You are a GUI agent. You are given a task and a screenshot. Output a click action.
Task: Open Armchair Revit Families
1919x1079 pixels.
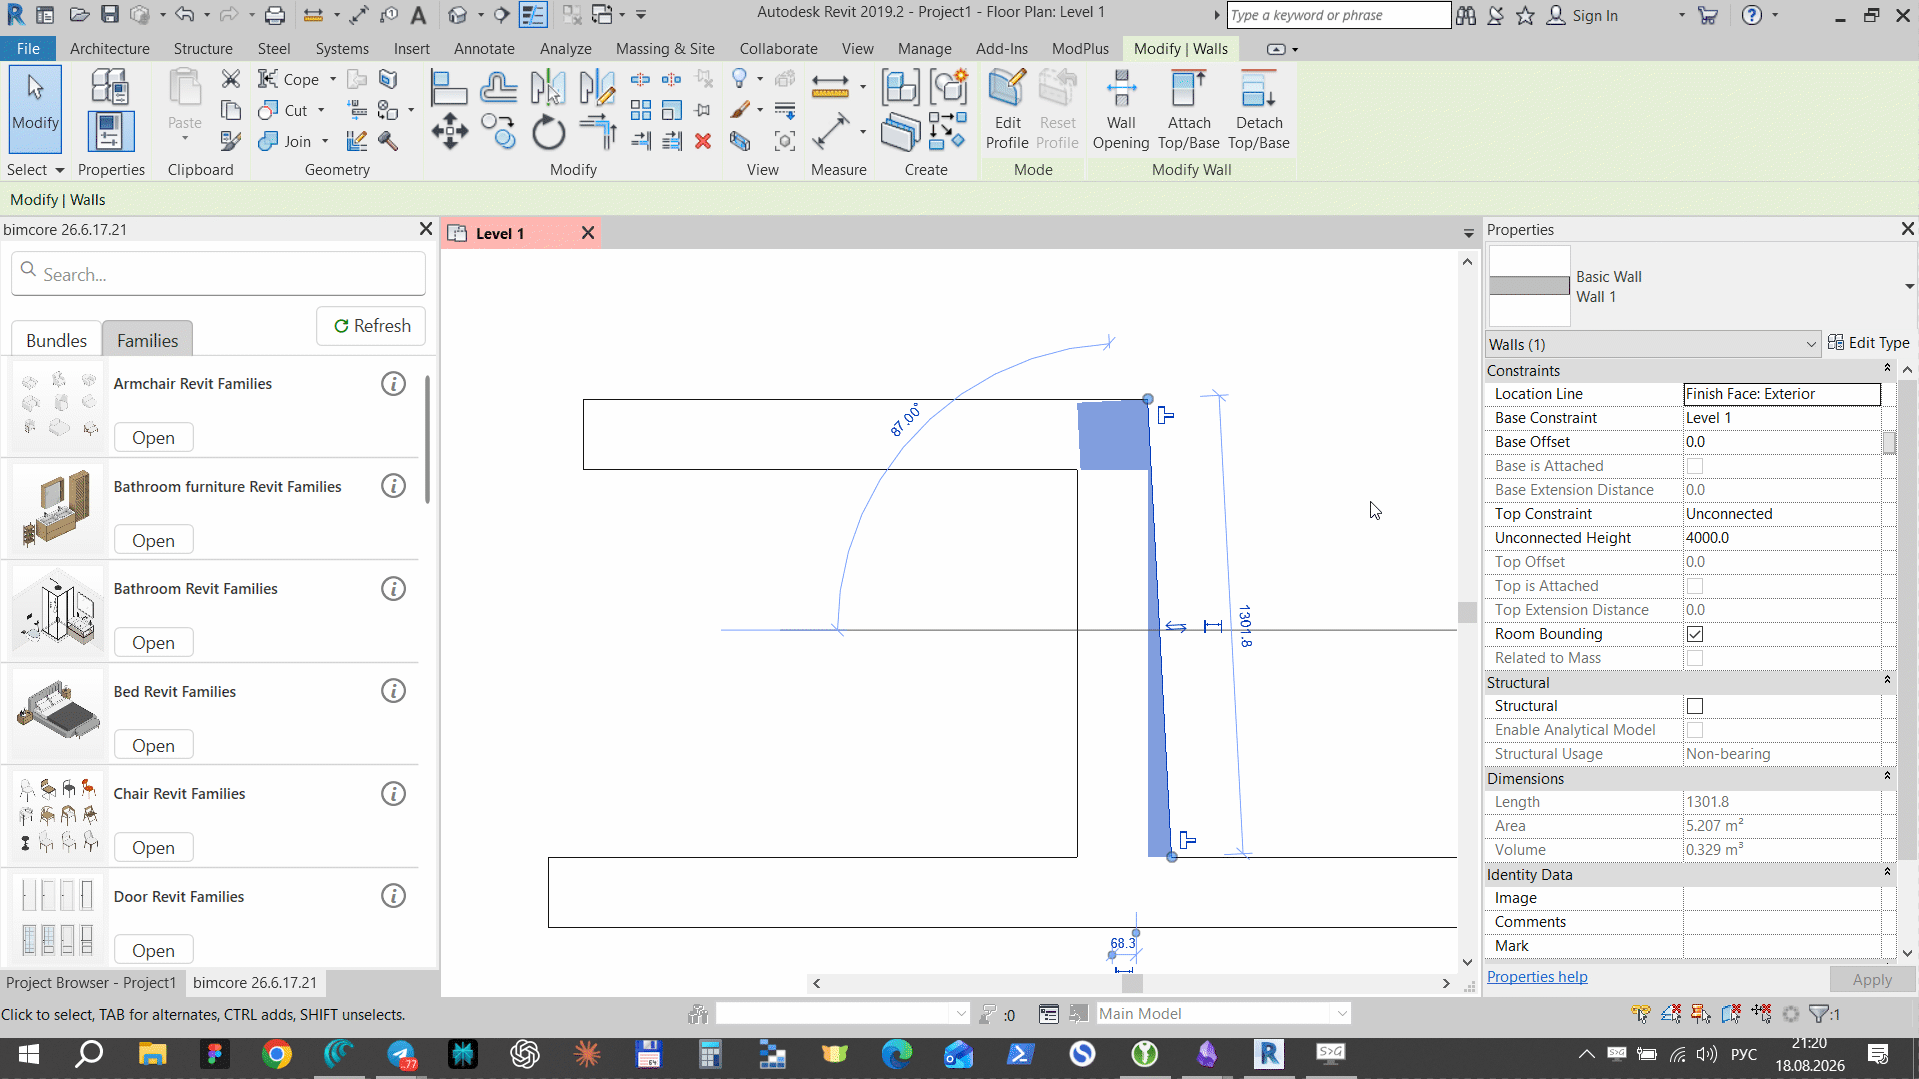click(153, 438)
